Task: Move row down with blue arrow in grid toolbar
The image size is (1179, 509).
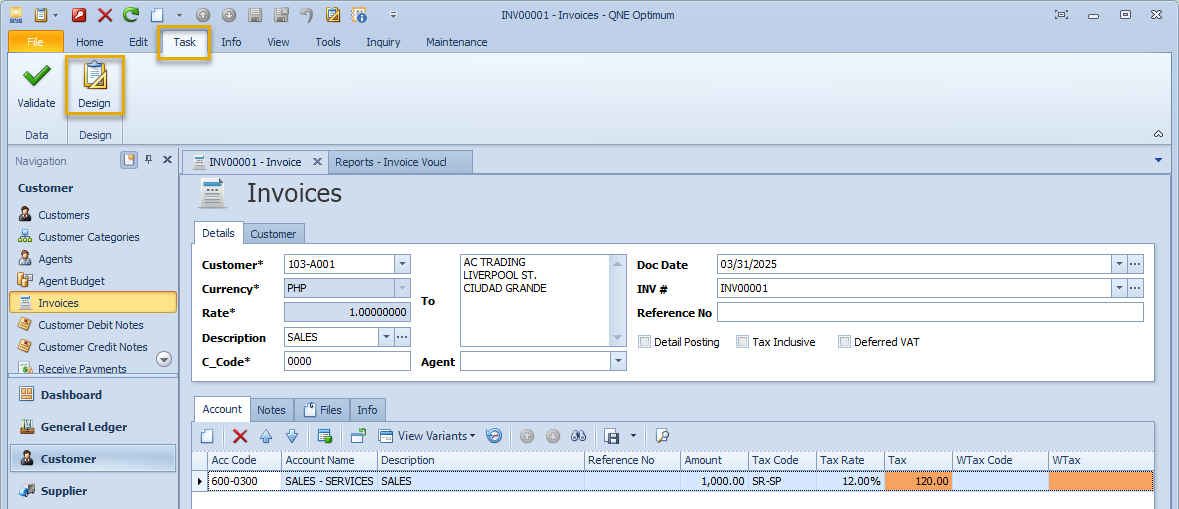Action: pos(292,435)
